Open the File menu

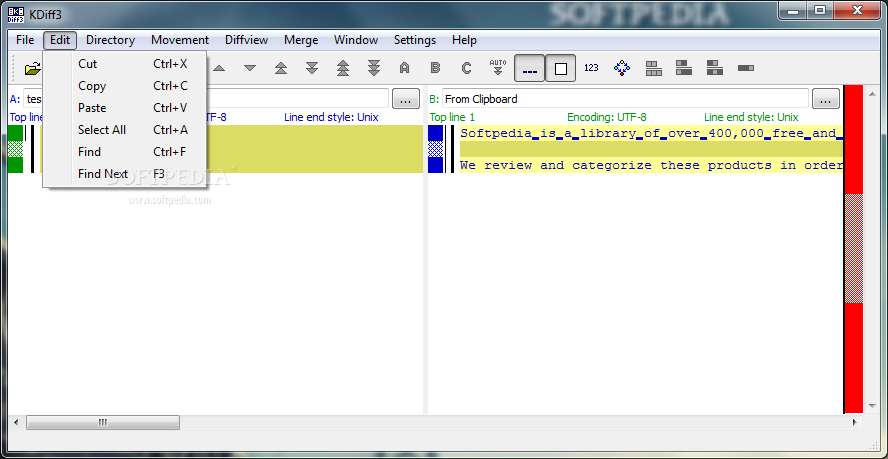[25, 40]
